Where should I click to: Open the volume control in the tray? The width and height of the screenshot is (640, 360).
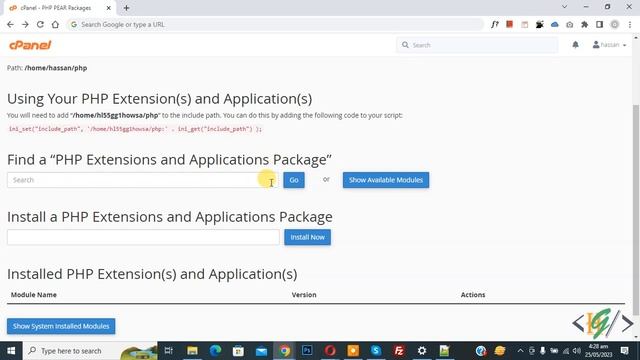577,351
